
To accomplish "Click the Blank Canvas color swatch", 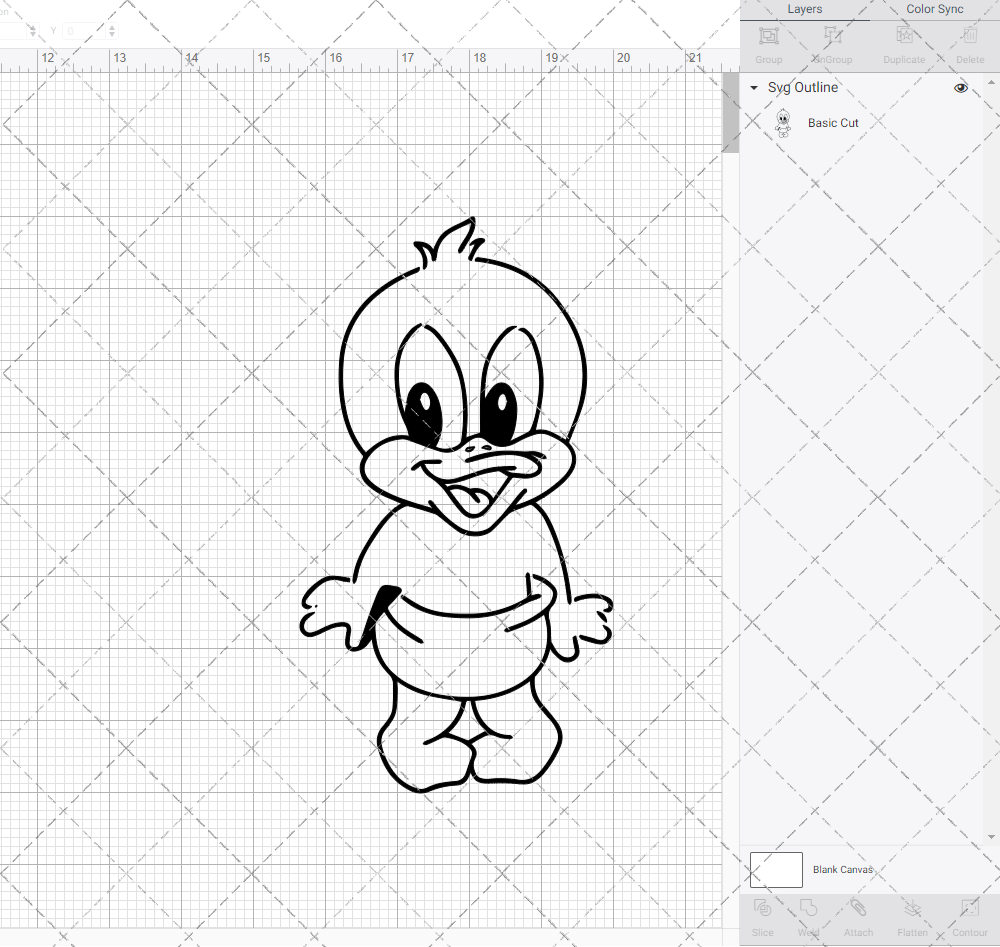I will click(776, 869).
